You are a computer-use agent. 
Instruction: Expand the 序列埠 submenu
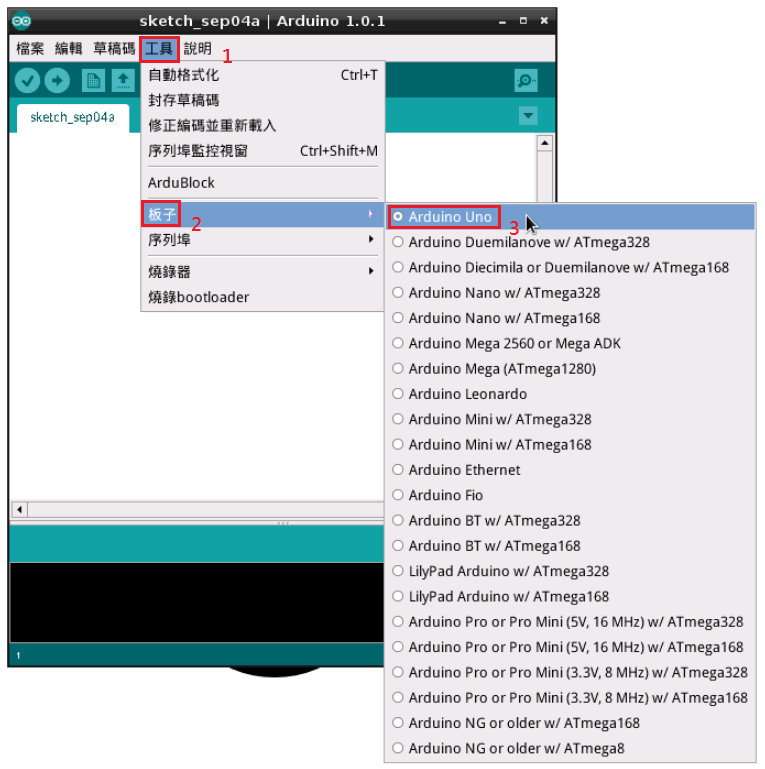click(x=262, y=240)
